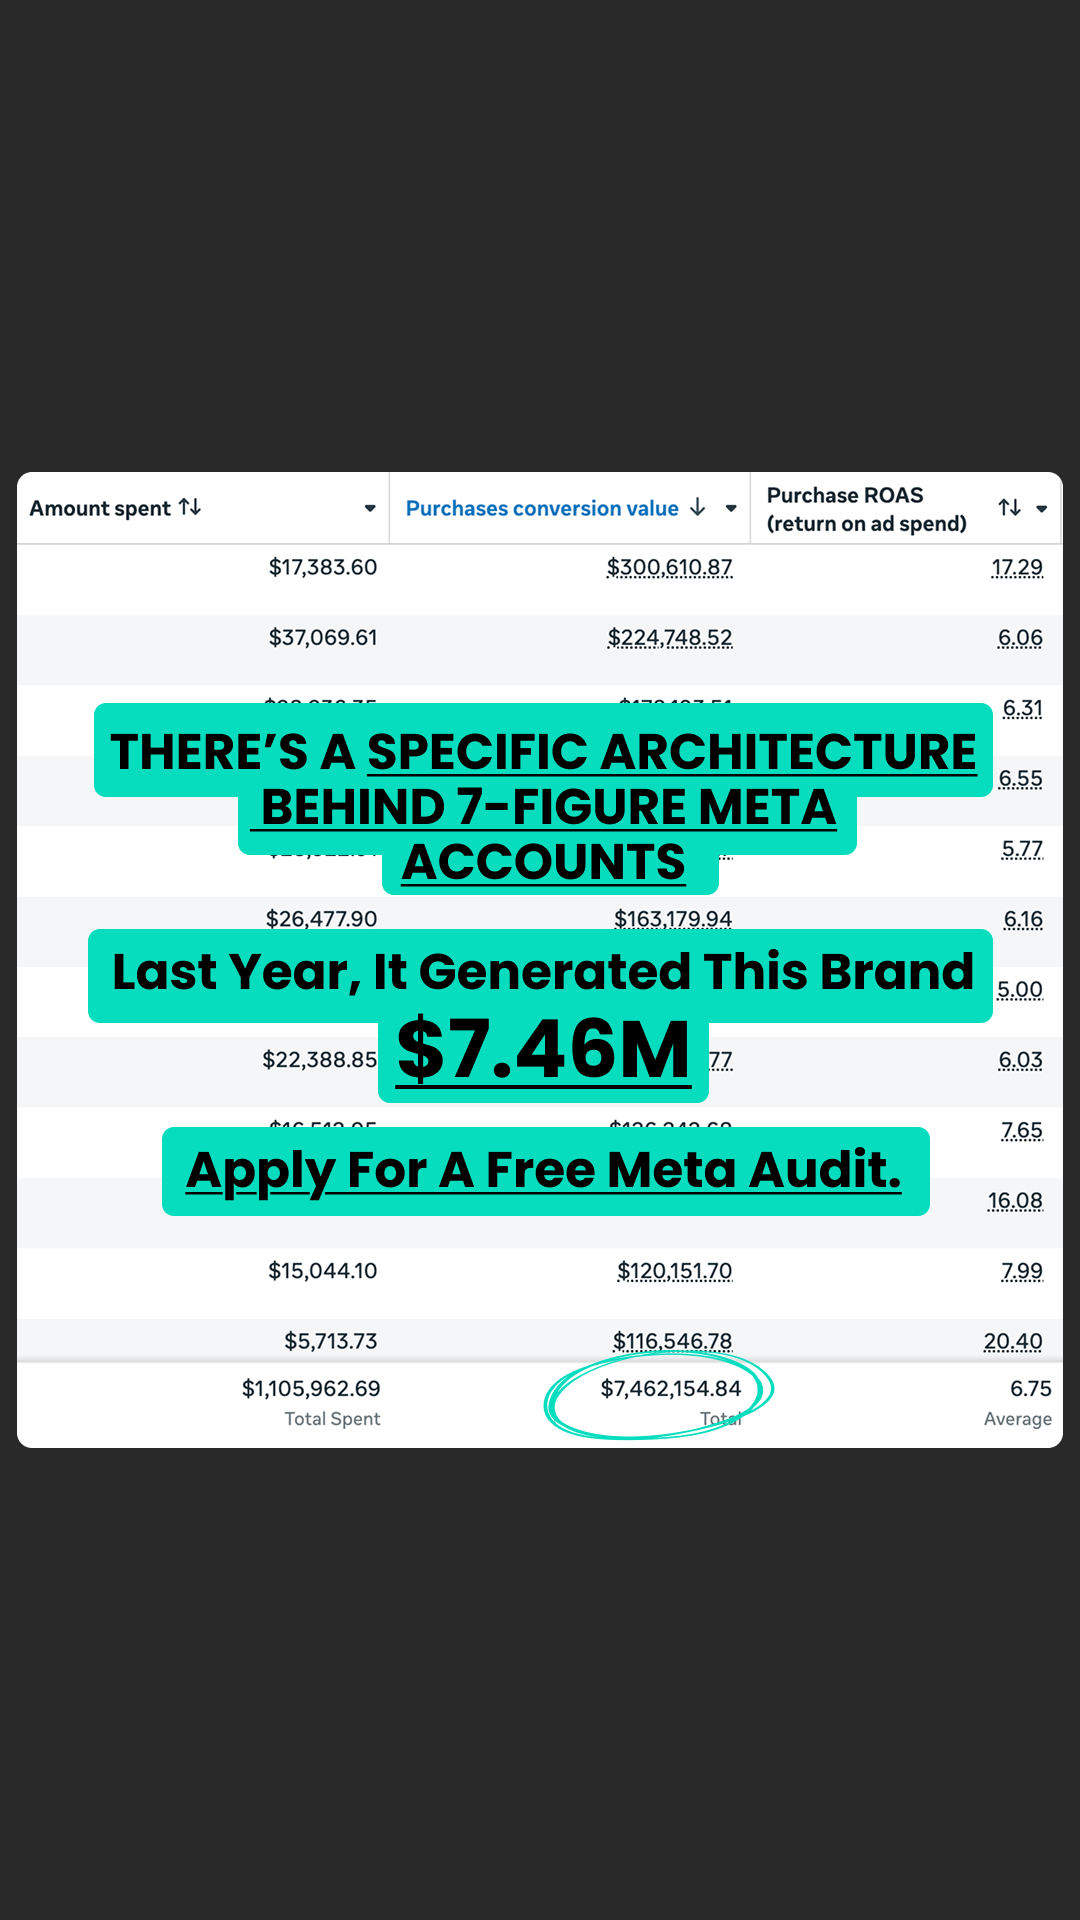Open the $120,151.70 conversion value
The width and height of the screenshot is (1080, 1920).
(675, 1271)
